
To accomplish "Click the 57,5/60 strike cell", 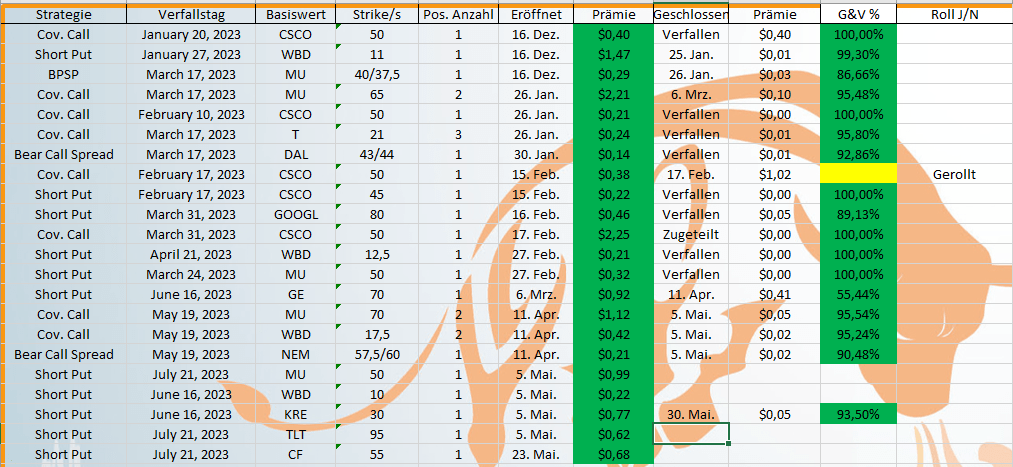I will click(376, 355).
